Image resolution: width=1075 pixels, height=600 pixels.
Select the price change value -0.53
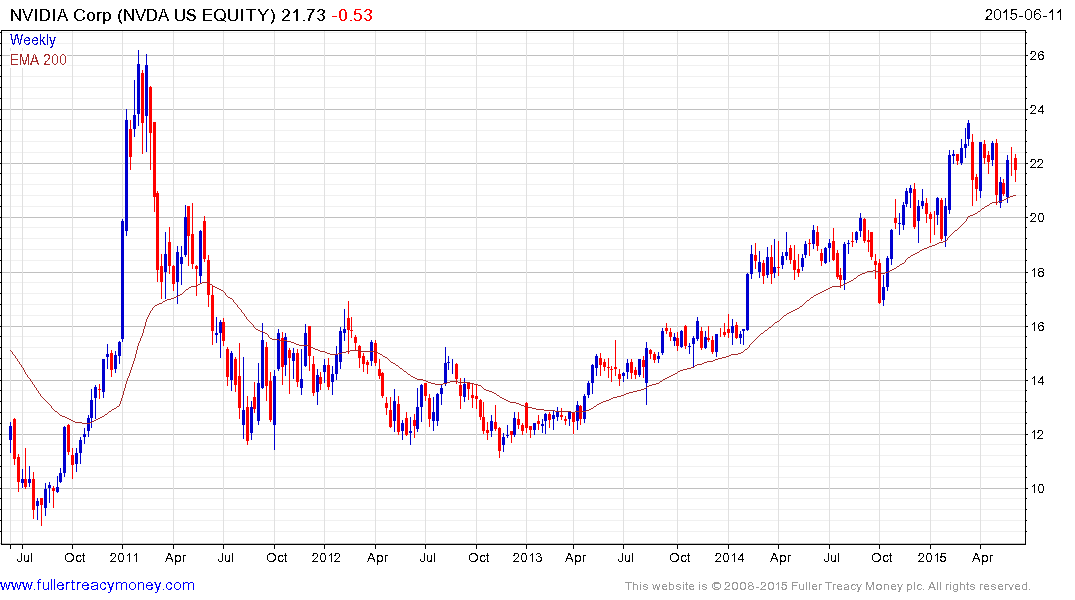[x=352, y=15]
